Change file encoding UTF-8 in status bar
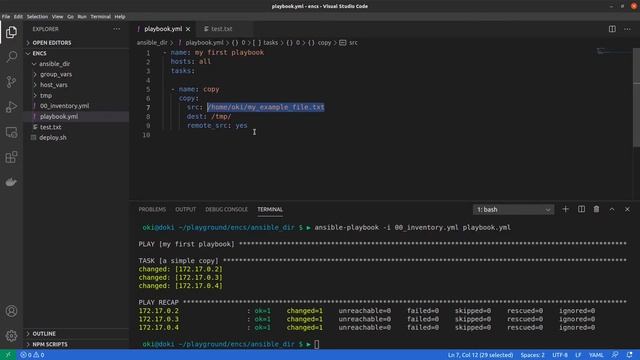This screenshot has width=640, height=360. click(560, 355)
